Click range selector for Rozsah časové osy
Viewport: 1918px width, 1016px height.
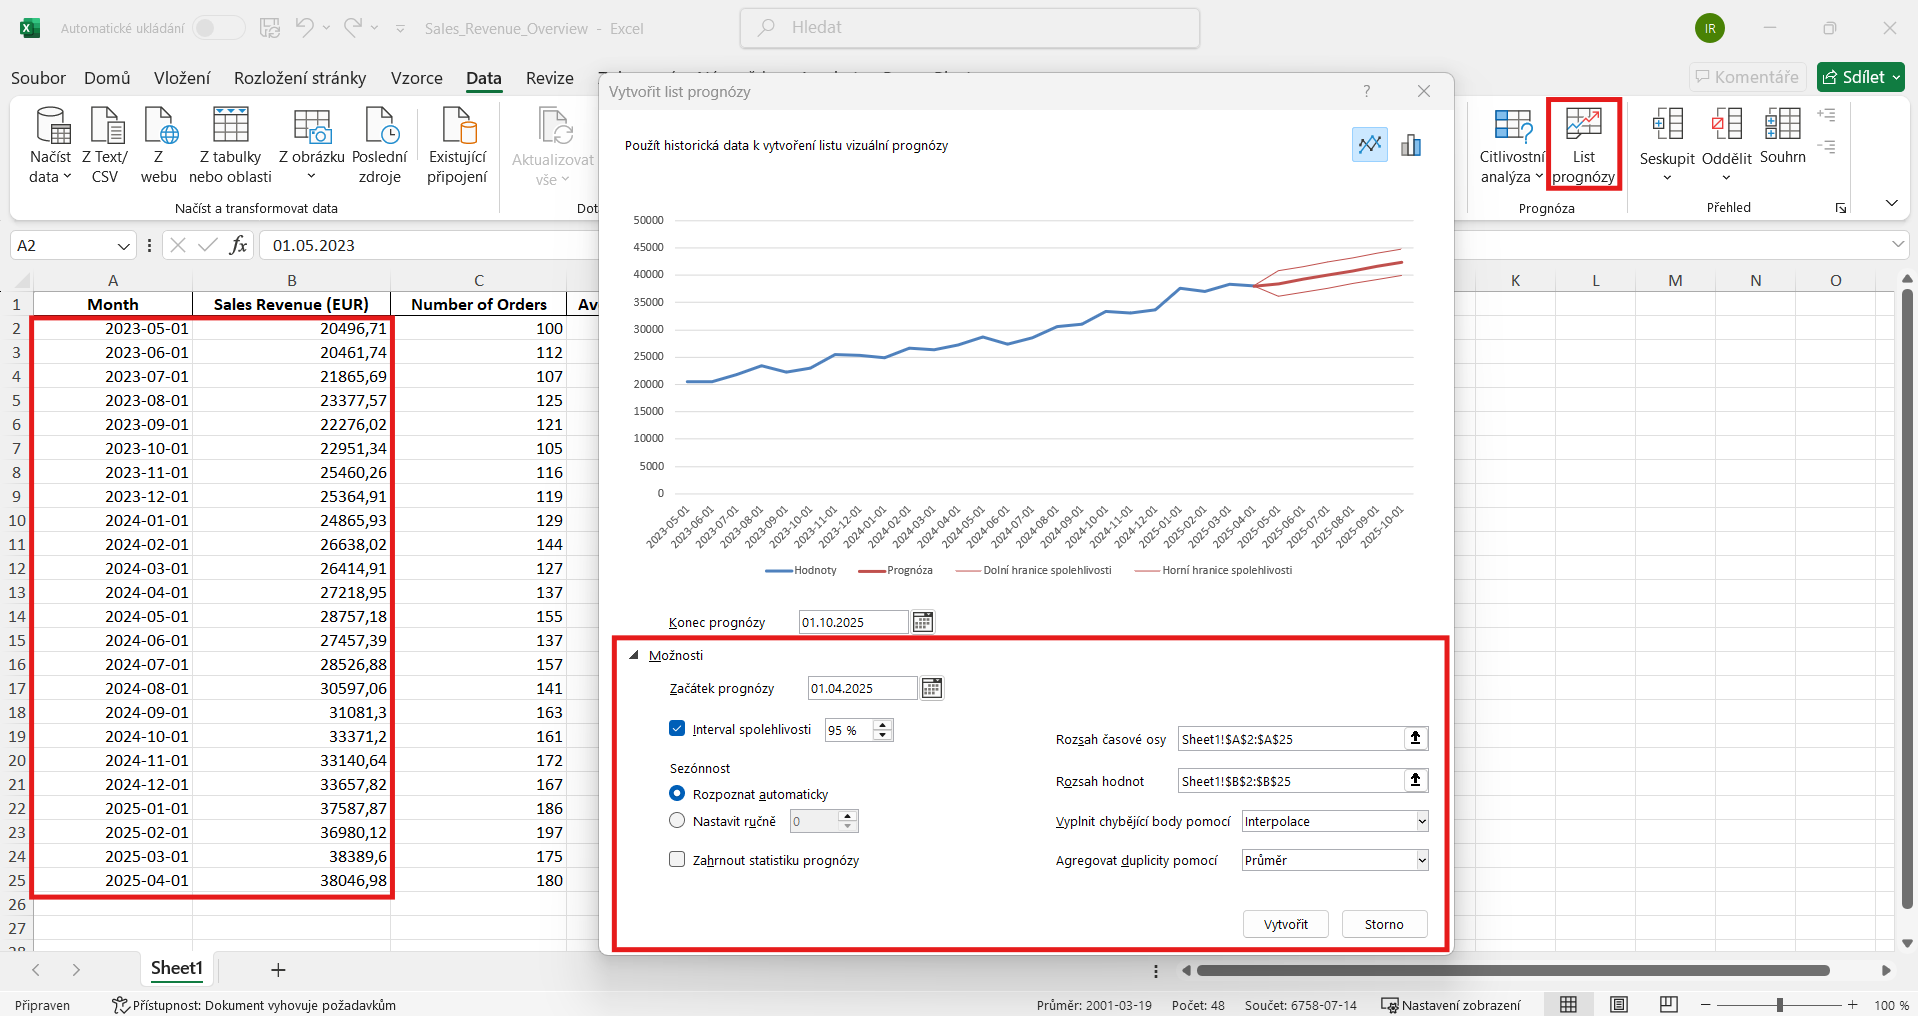1415,739
